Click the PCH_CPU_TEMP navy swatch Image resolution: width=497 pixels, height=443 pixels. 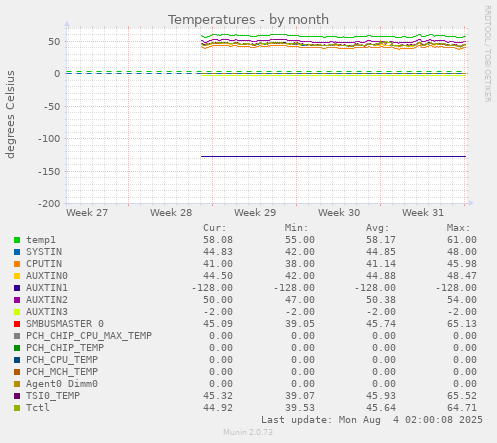17,360
